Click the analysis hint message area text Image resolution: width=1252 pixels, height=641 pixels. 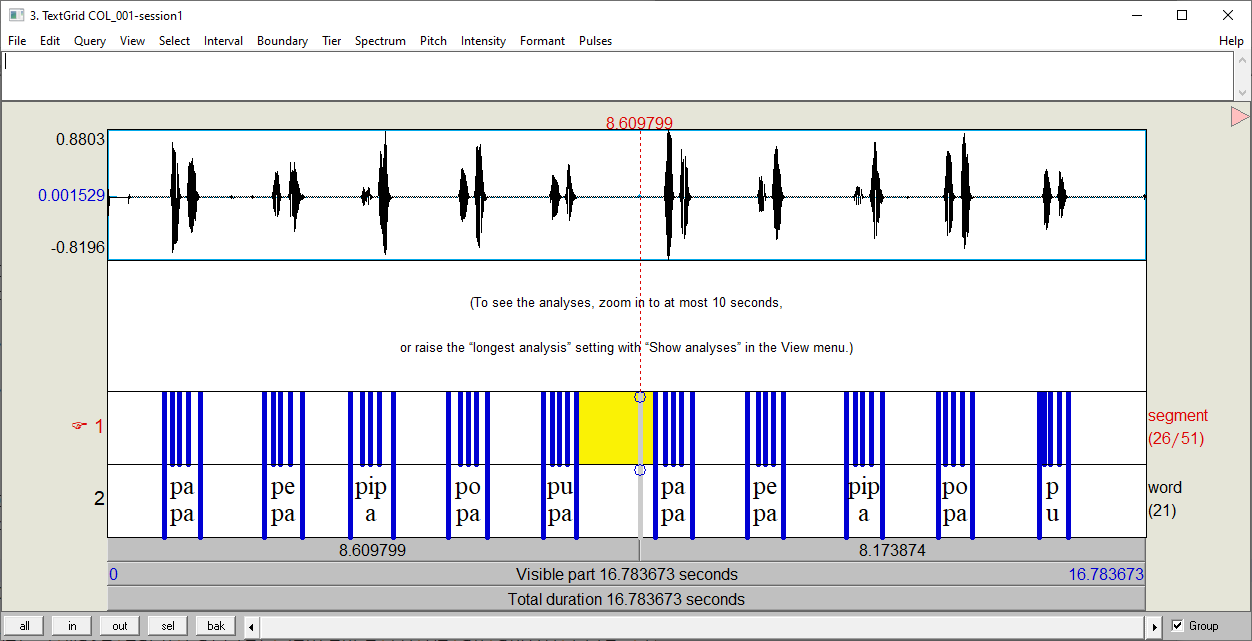(626, 325)
